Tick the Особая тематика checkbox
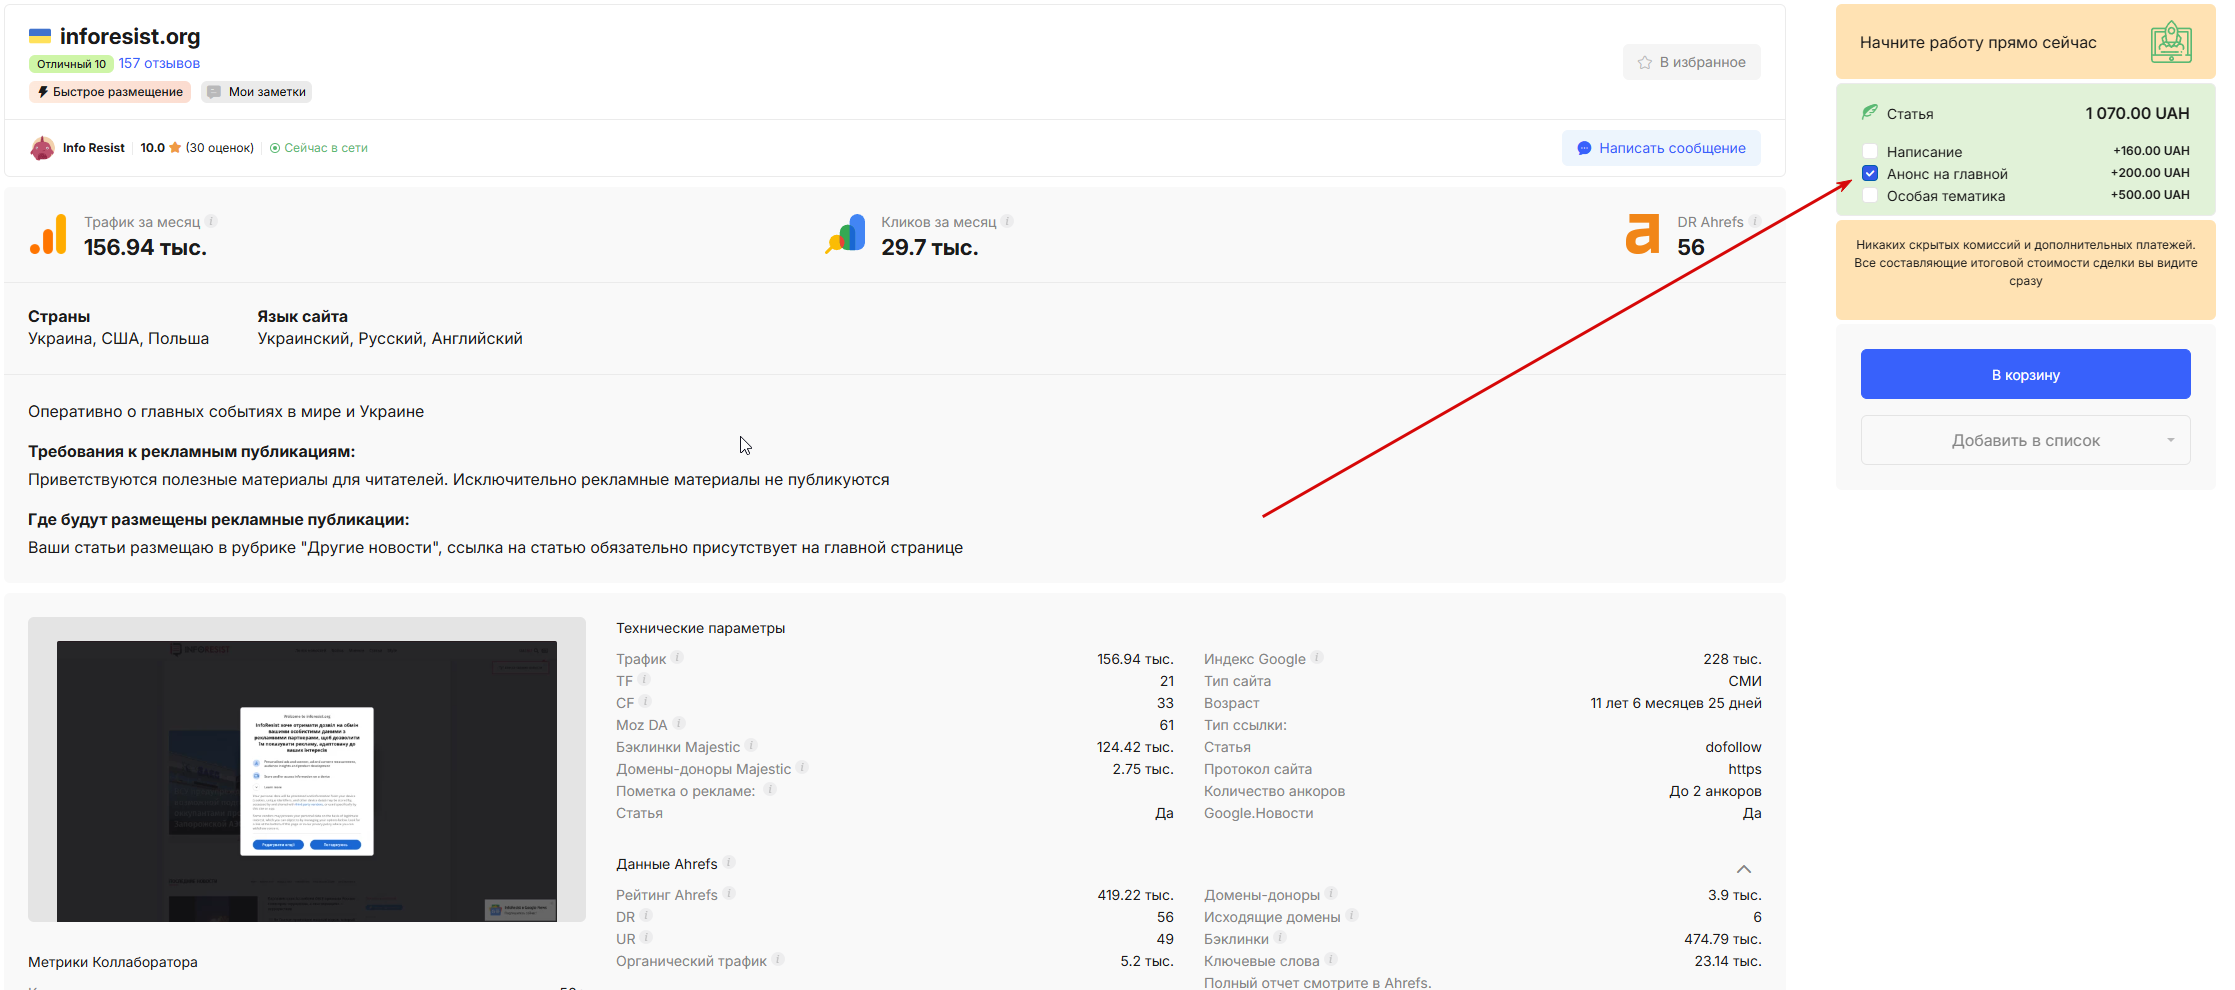Viewport: 2235px width, 990px height. click(x=1870, y=195)
